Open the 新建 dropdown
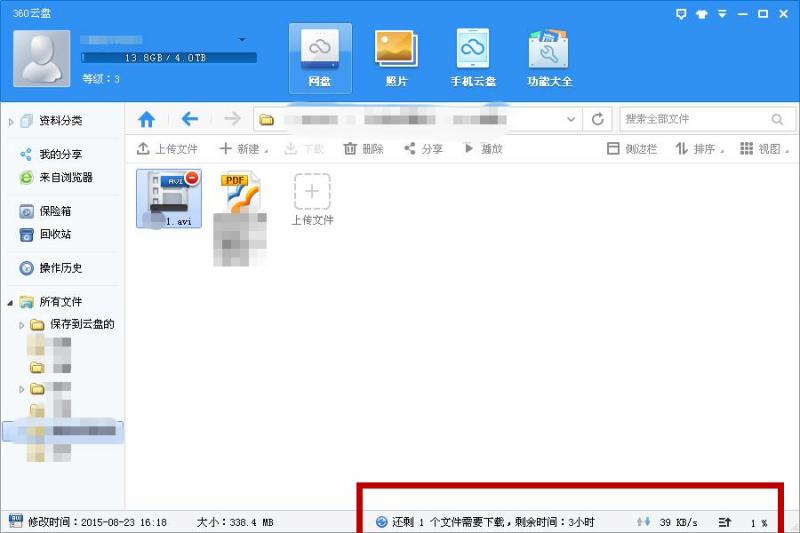This screenshot has width=800, height=533. pyautogui.click(x=243, y=149)
